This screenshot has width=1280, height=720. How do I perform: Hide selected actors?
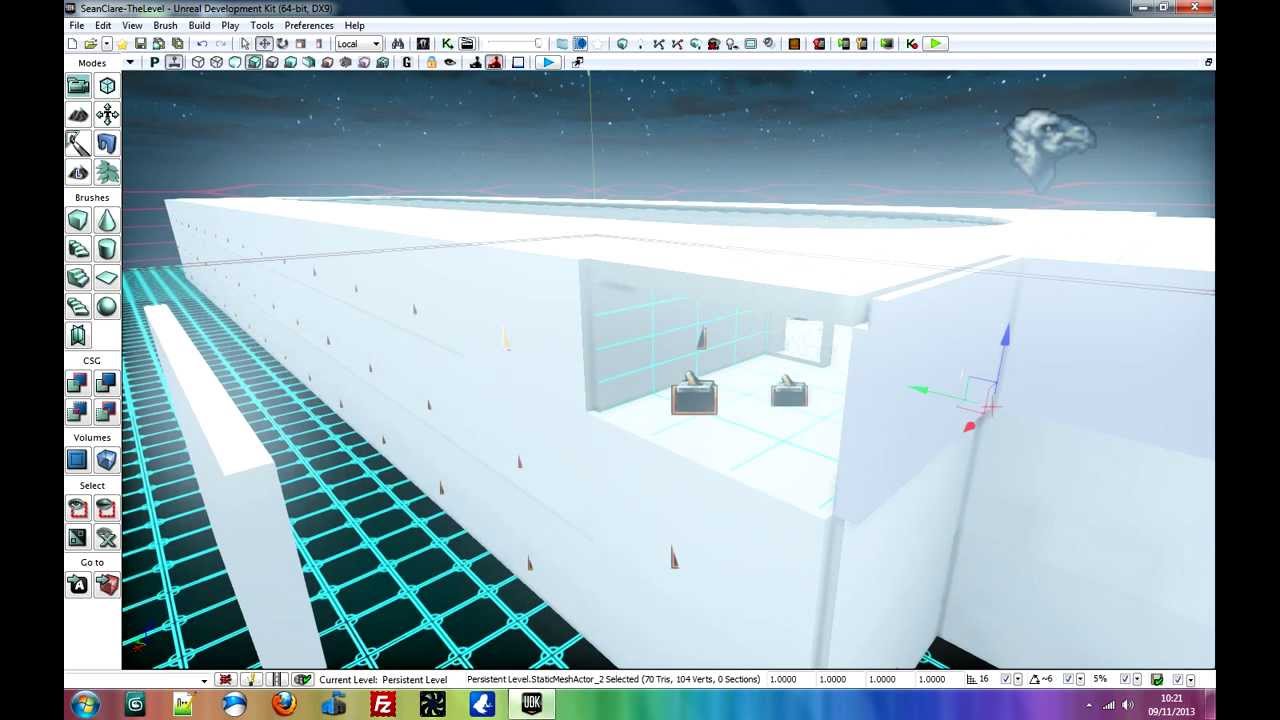click(x=107, y=509)
